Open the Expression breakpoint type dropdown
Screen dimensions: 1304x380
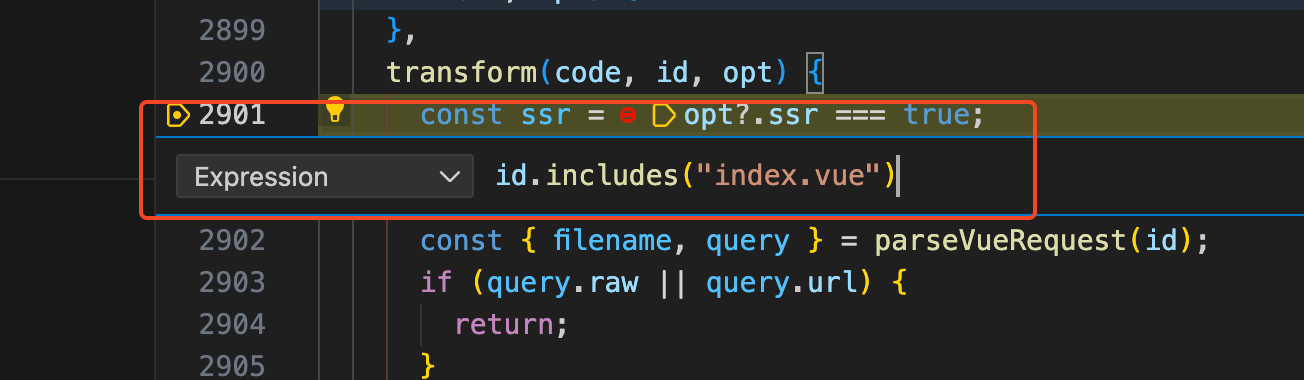tap(324, 177)
